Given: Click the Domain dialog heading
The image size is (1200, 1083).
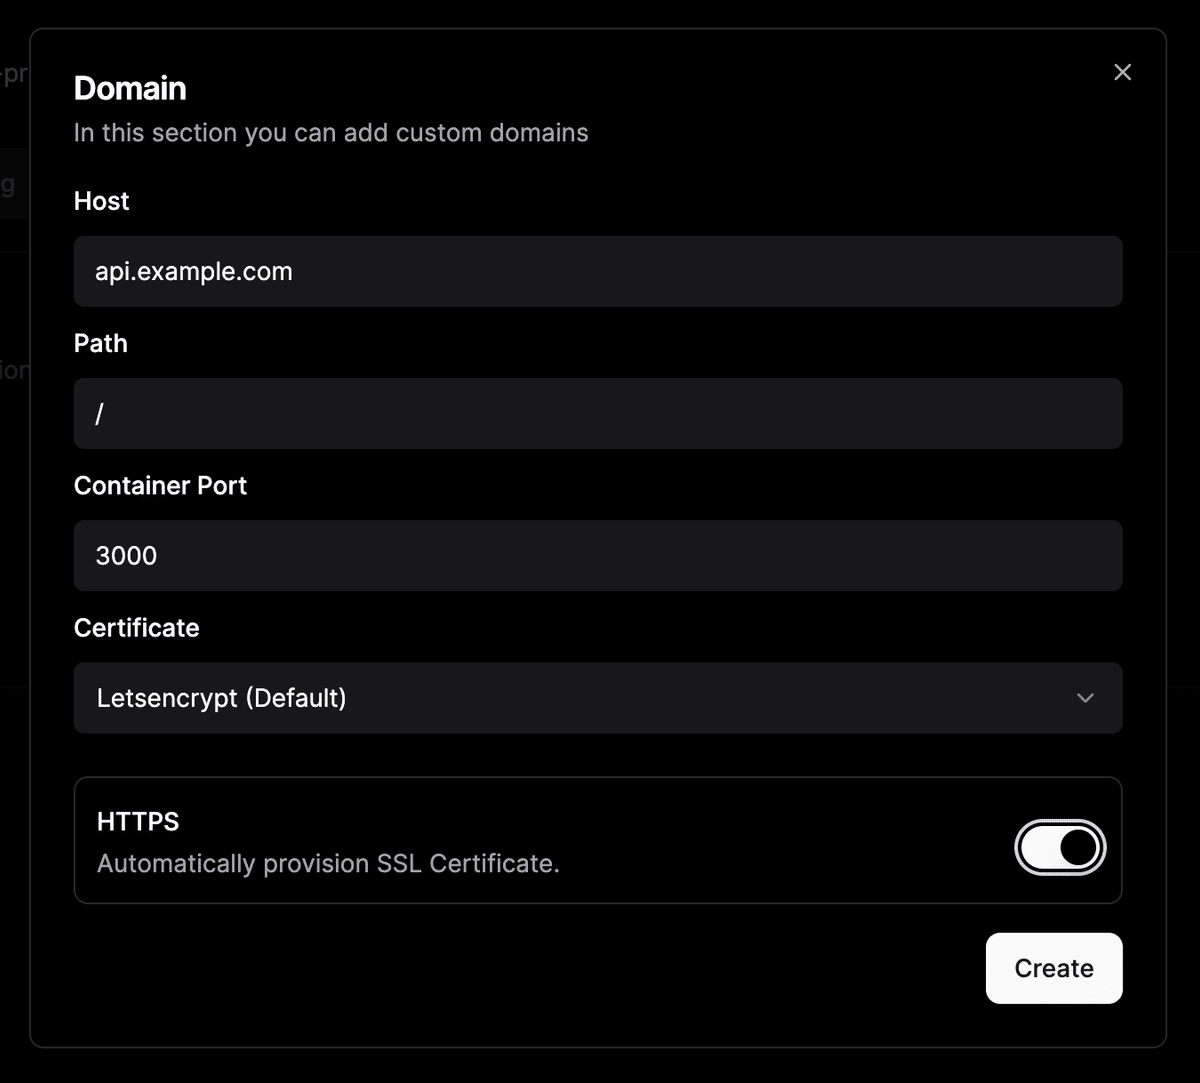Looking at the screenshot, I should (x=130, y=88).
